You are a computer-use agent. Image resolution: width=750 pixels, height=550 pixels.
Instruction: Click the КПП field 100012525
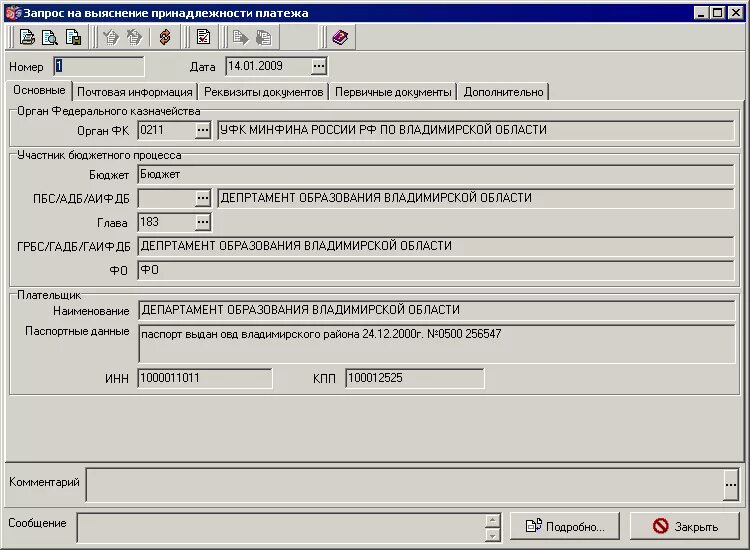coord(415,378)
